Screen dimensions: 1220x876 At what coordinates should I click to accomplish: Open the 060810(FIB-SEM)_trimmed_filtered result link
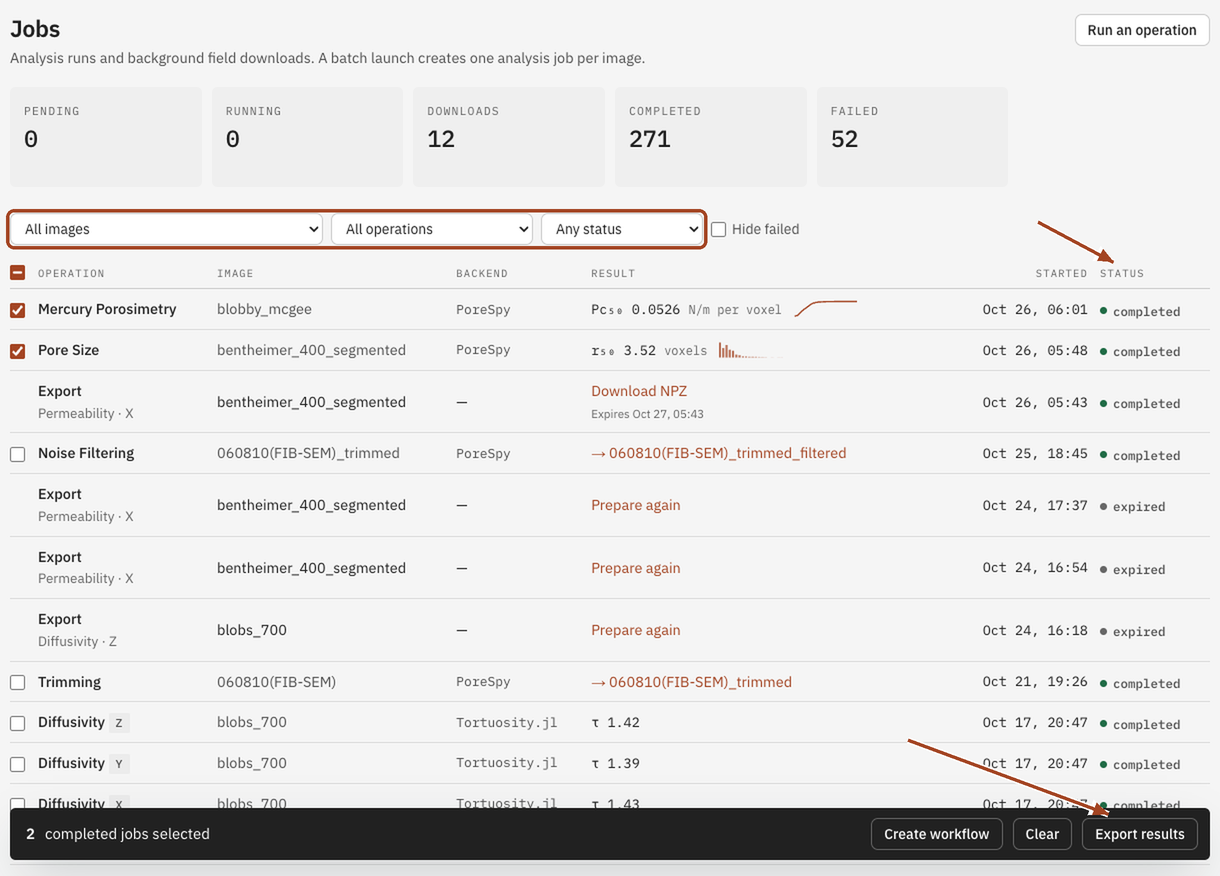coord(718,453)
